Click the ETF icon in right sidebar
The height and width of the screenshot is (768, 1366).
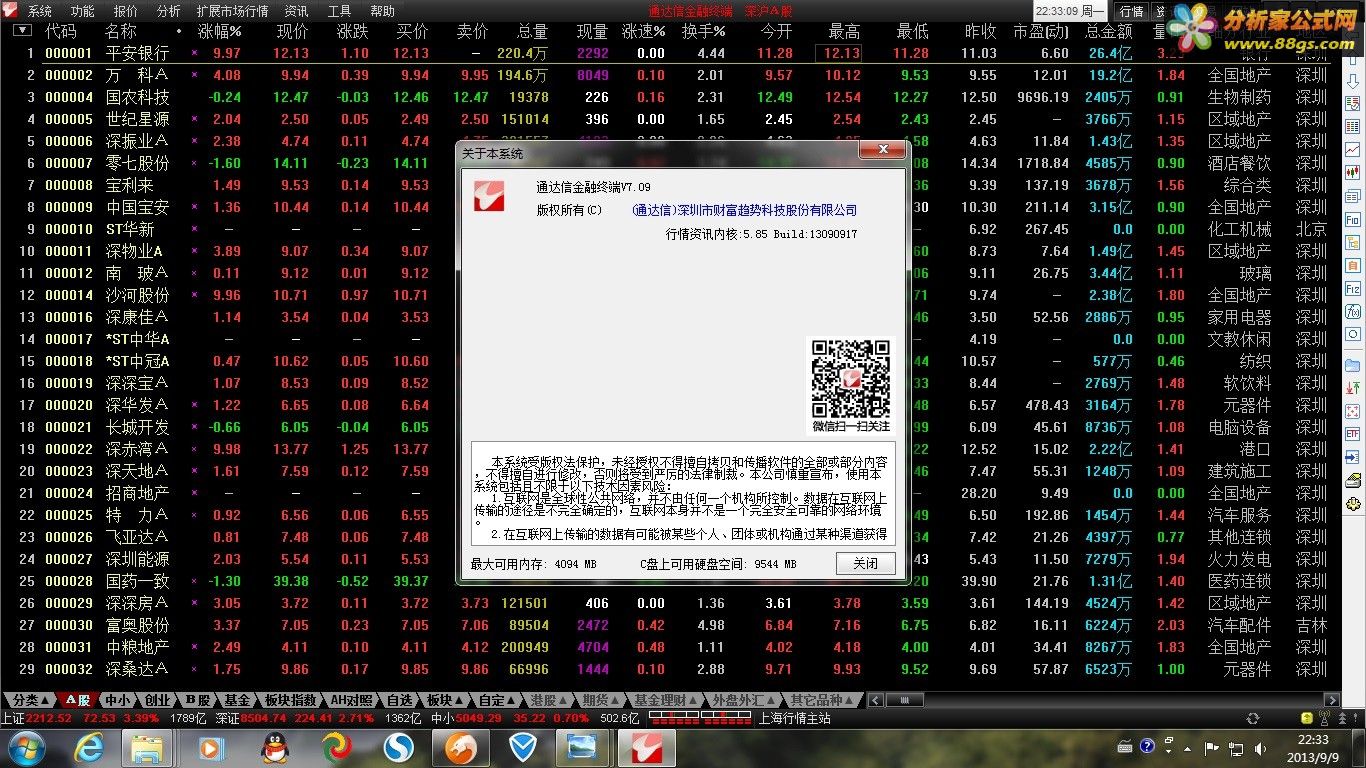(1353, 434)
